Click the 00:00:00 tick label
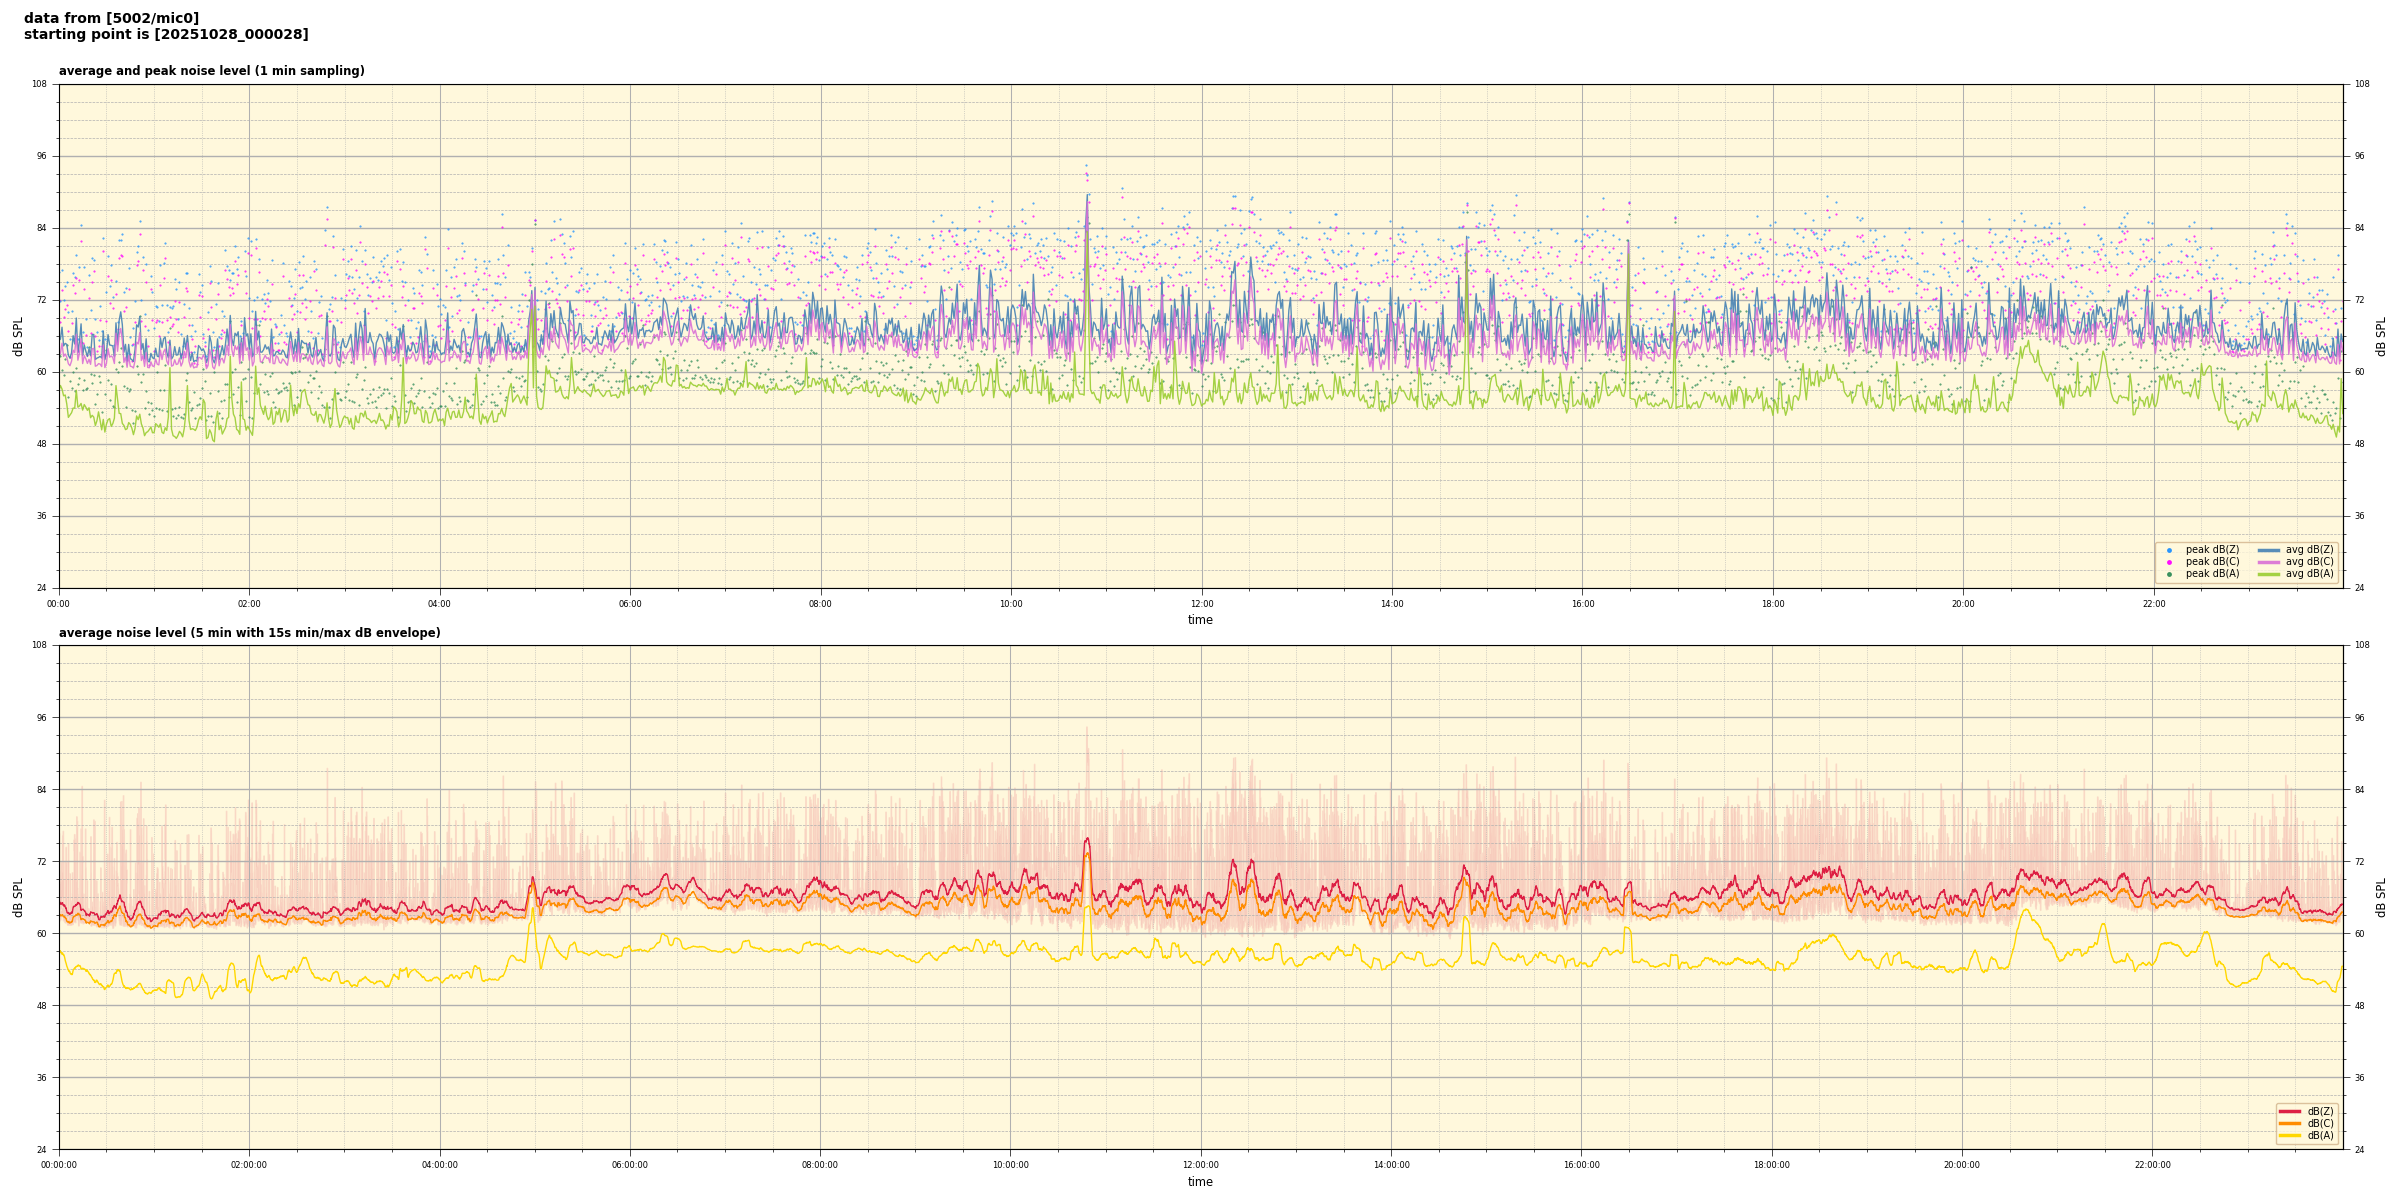The image size is (2400, 1200). coord(59,1165)
